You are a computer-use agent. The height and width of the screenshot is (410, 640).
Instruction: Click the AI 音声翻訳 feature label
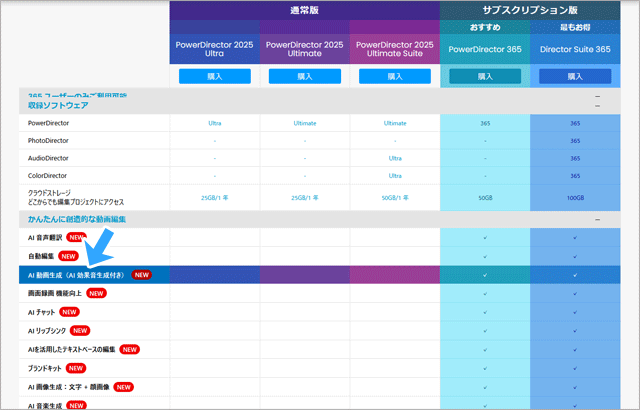pos(45,237)
